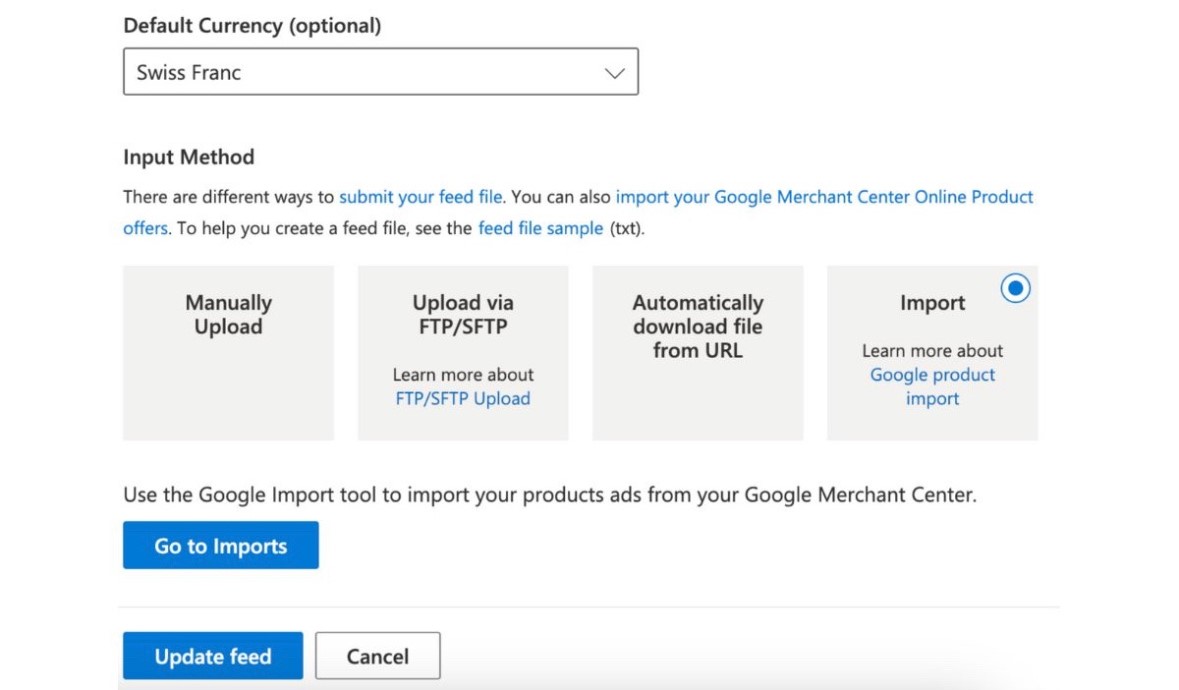Choose the Upload via FTP/SFTP card heading
The image size is (1179, 690).
coord(463,315)
